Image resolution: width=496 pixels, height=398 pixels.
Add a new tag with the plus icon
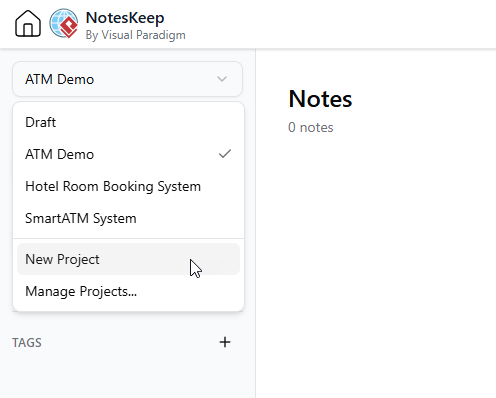(x=225, y=342)
